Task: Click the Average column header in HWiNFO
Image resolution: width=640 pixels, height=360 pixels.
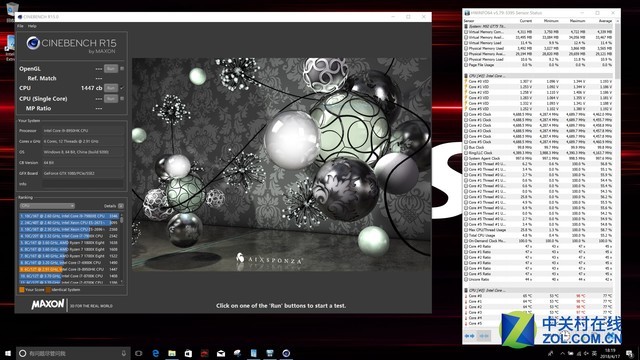Action: click(604, 21)
